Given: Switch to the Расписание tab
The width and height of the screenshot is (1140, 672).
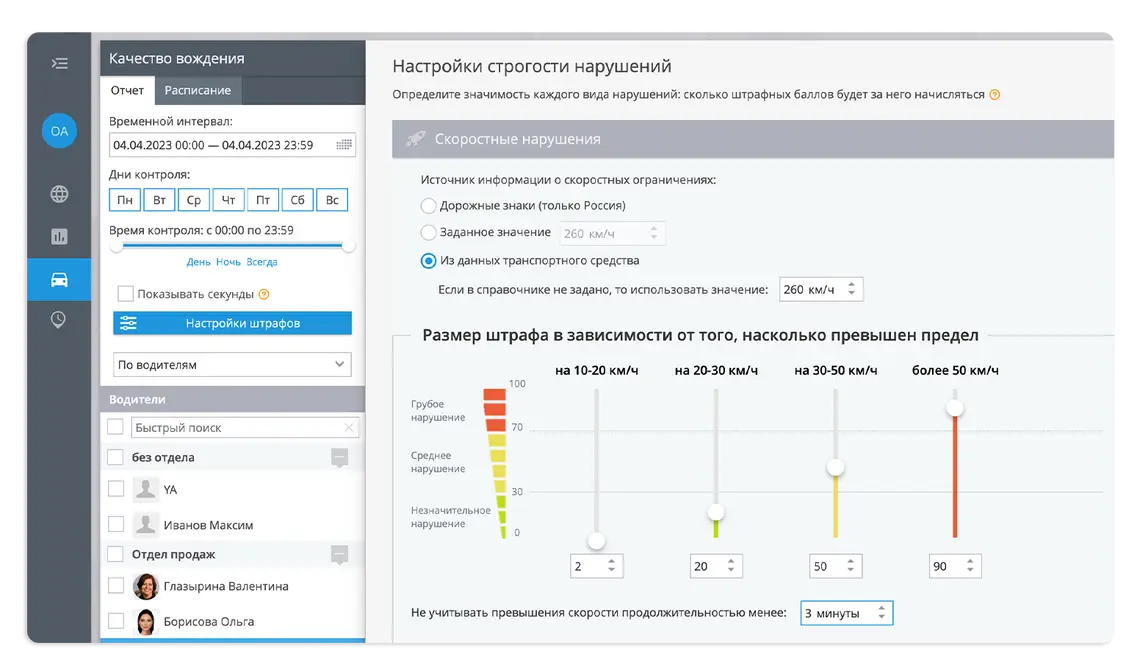Looking at the screenshot, I should pyautogui.click(x=198, y=89).
